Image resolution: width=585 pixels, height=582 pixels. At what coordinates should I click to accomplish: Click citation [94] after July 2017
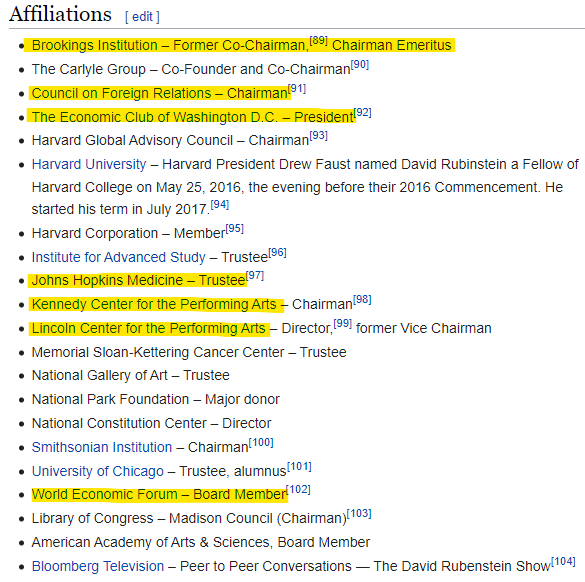220,204
